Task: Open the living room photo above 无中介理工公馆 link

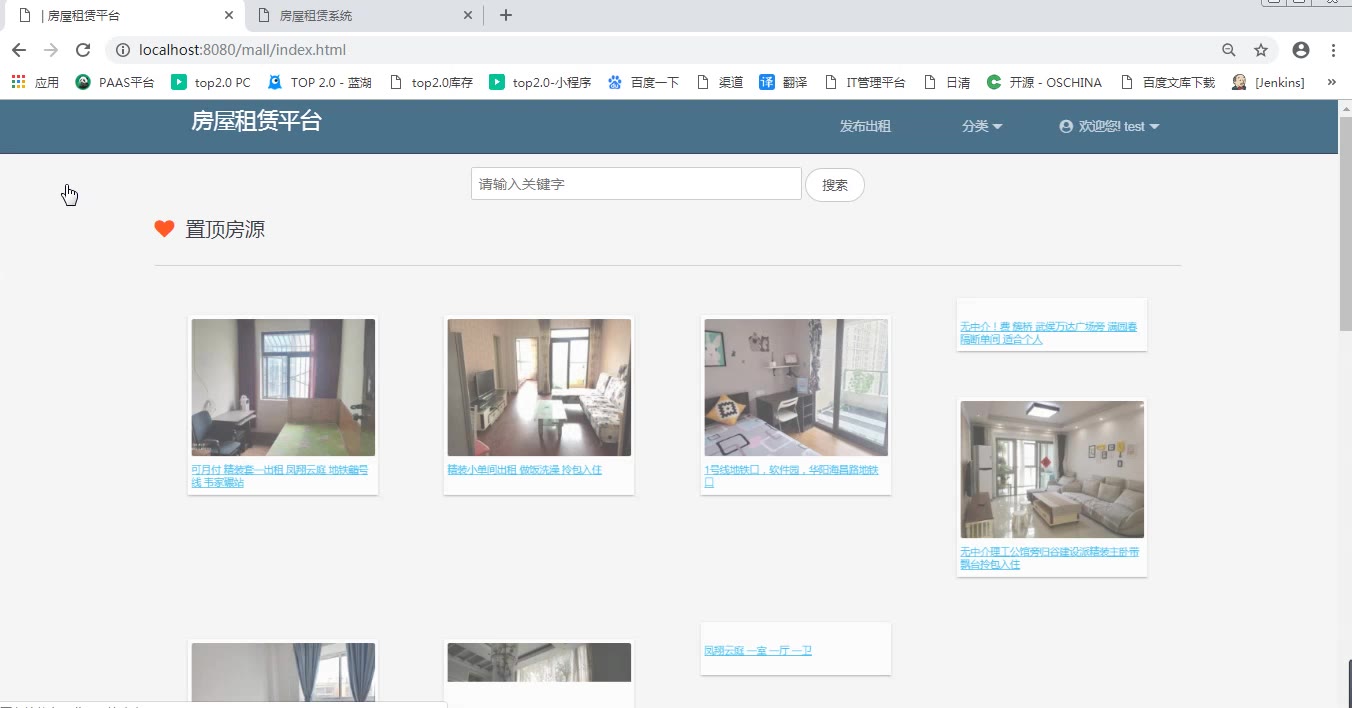Action: pos(1052,469)
